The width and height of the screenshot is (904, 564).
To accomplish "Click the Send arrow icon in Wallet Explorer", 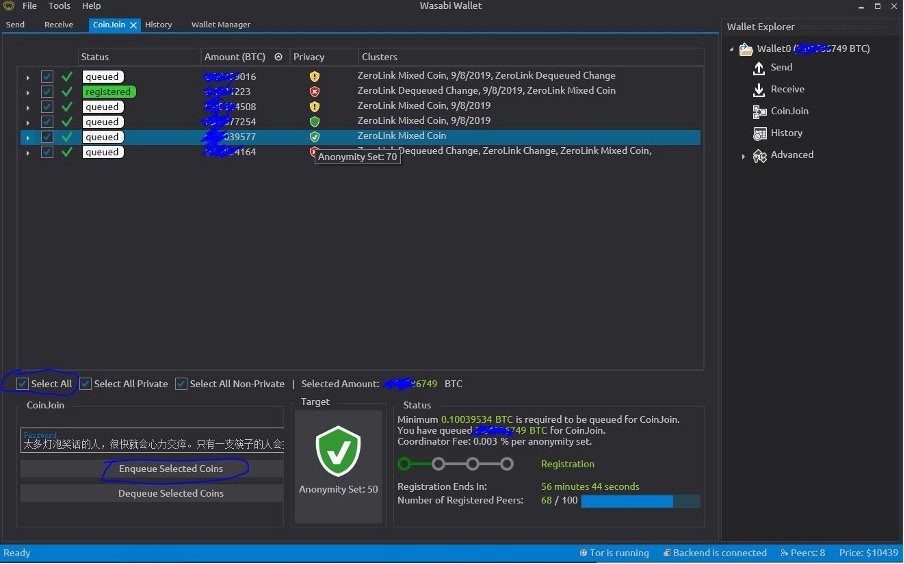I will coord(759,68).
